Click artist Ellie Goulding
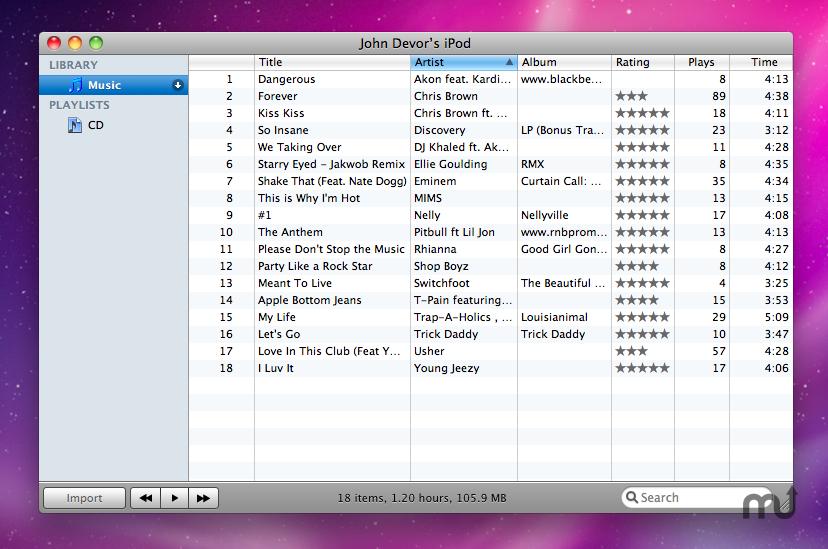The image size is (828, 549). (450, 164)
